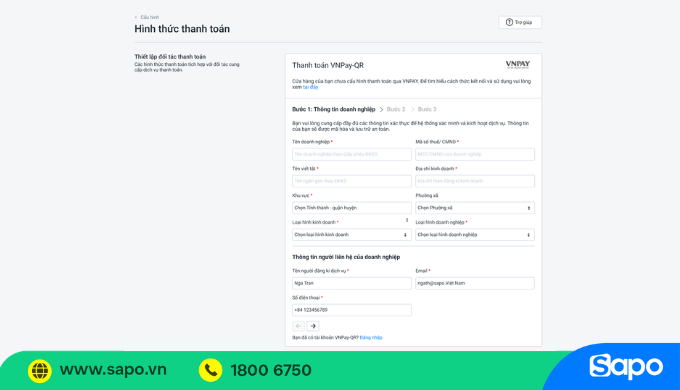Open the Trợ giúp help button

pos(520,22)
